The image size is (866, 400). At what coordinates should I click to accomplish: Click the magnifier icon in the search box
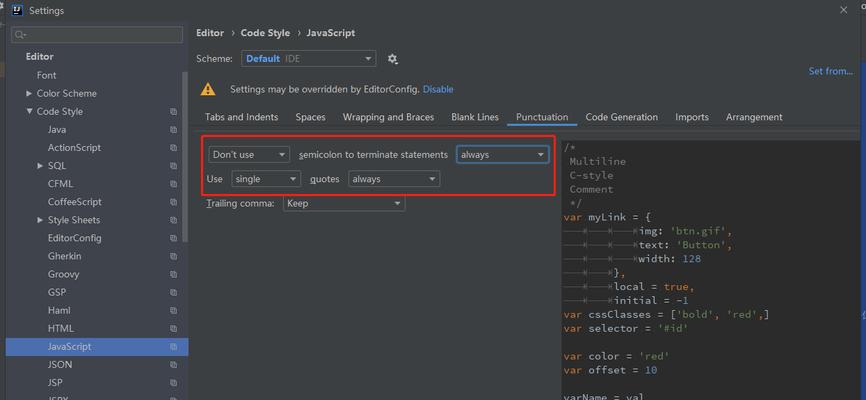tap(20, 35)
